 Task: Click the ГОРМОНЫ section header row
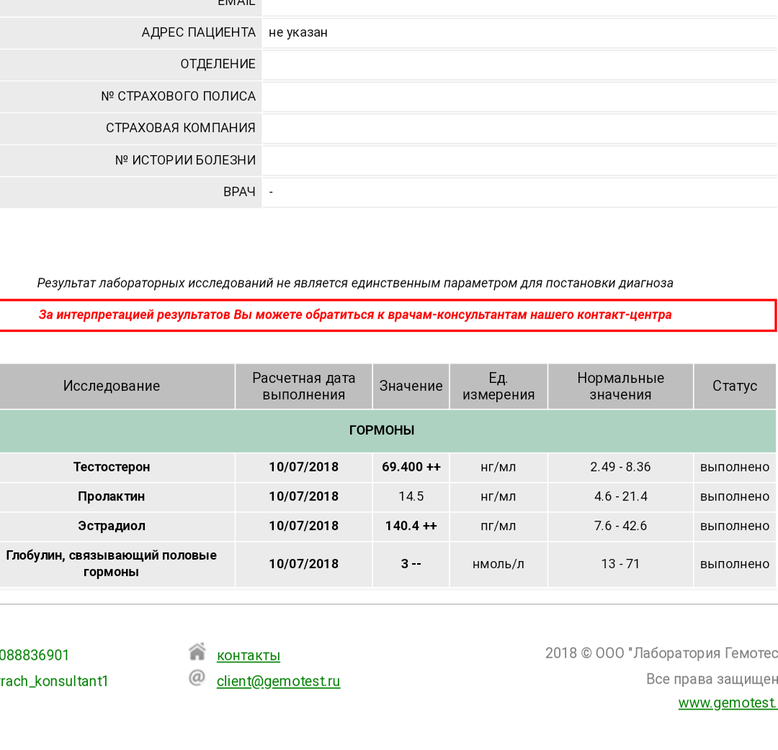(x=382, y=431)
